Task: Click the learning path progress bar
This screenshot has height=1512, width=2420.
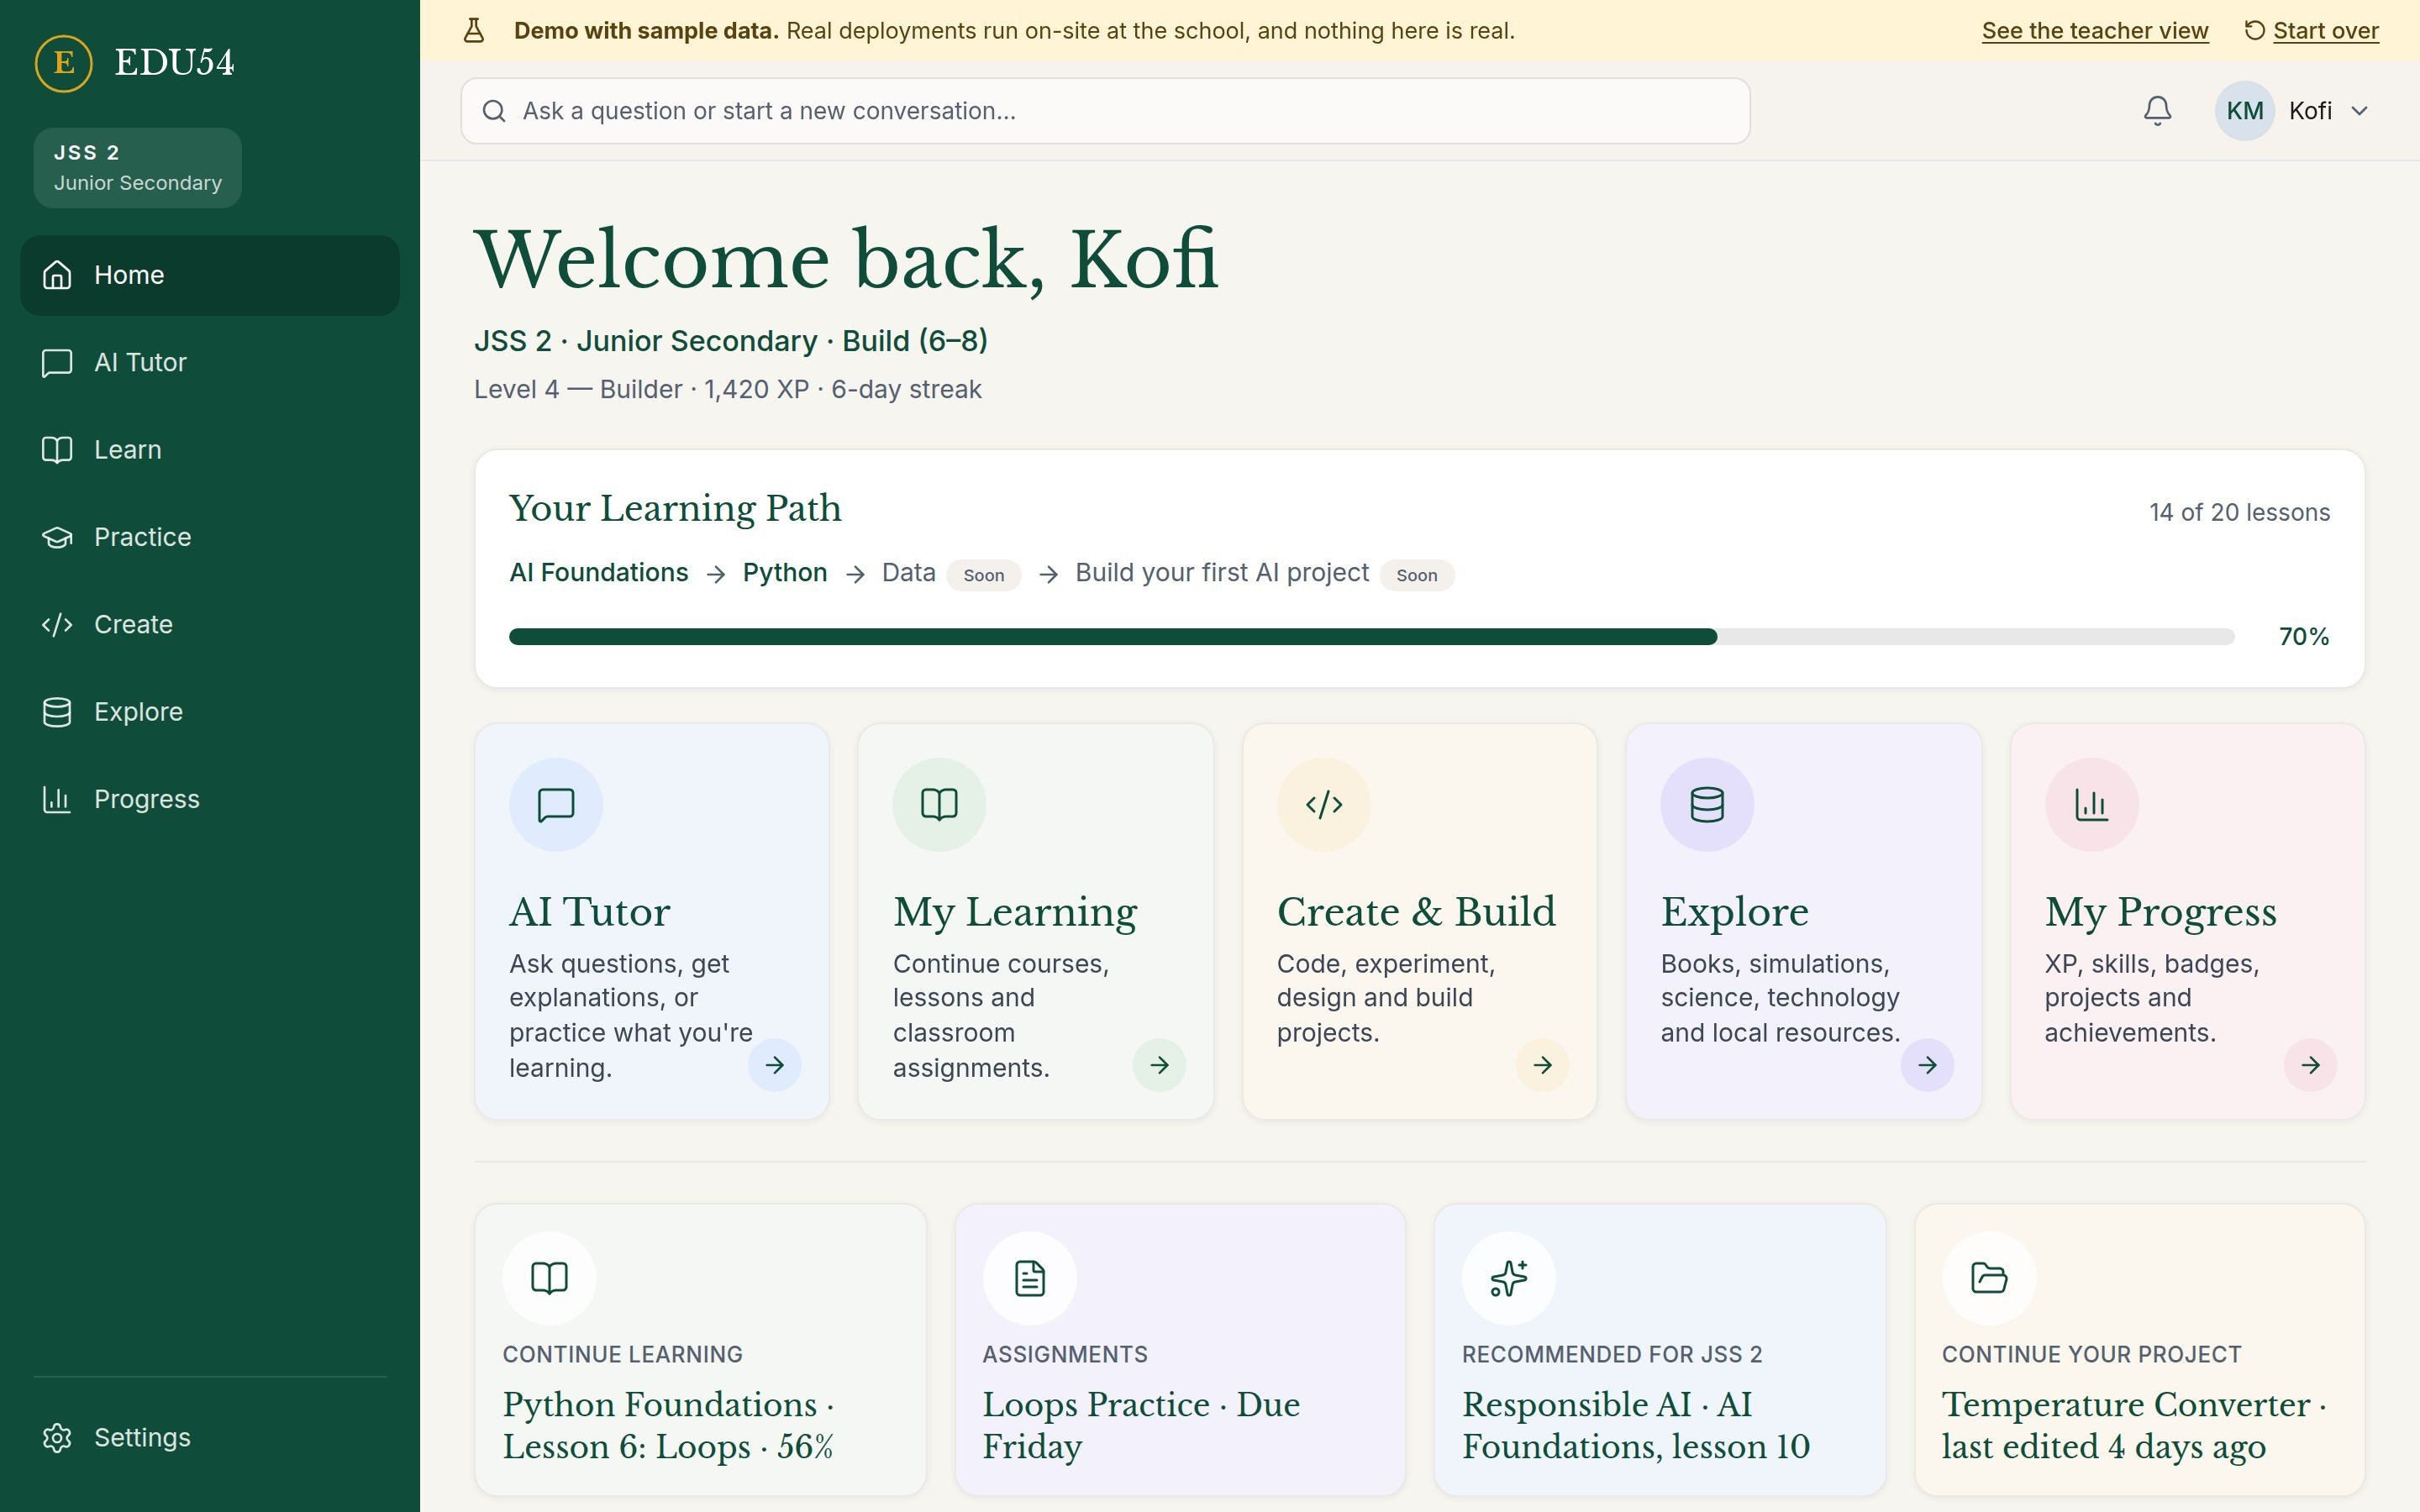Action: click(1371, 637)
